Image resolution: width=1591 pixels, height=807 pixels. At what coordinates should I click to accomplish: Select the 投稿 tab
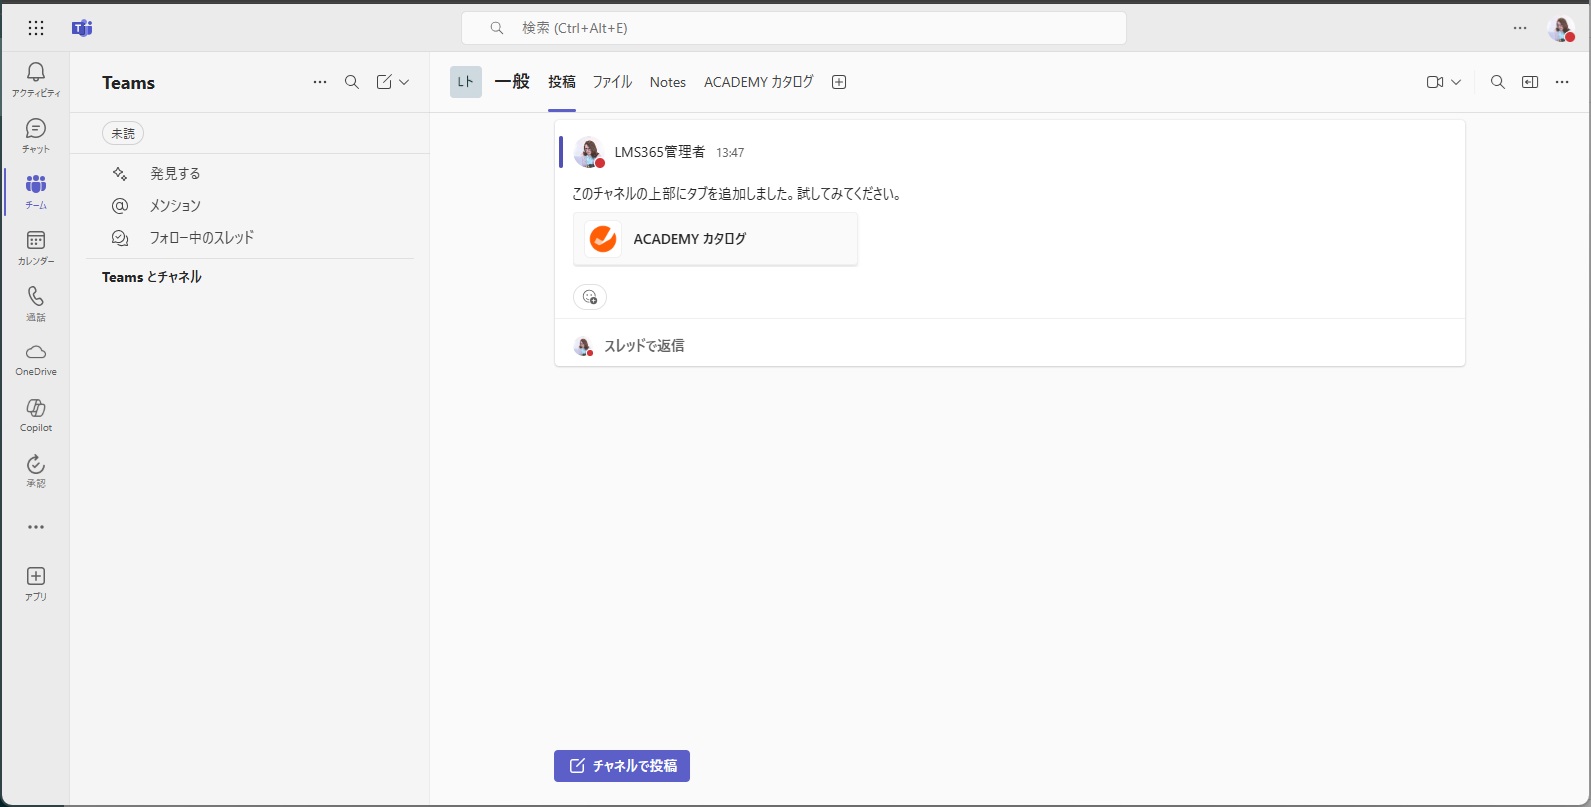(562, 82)
